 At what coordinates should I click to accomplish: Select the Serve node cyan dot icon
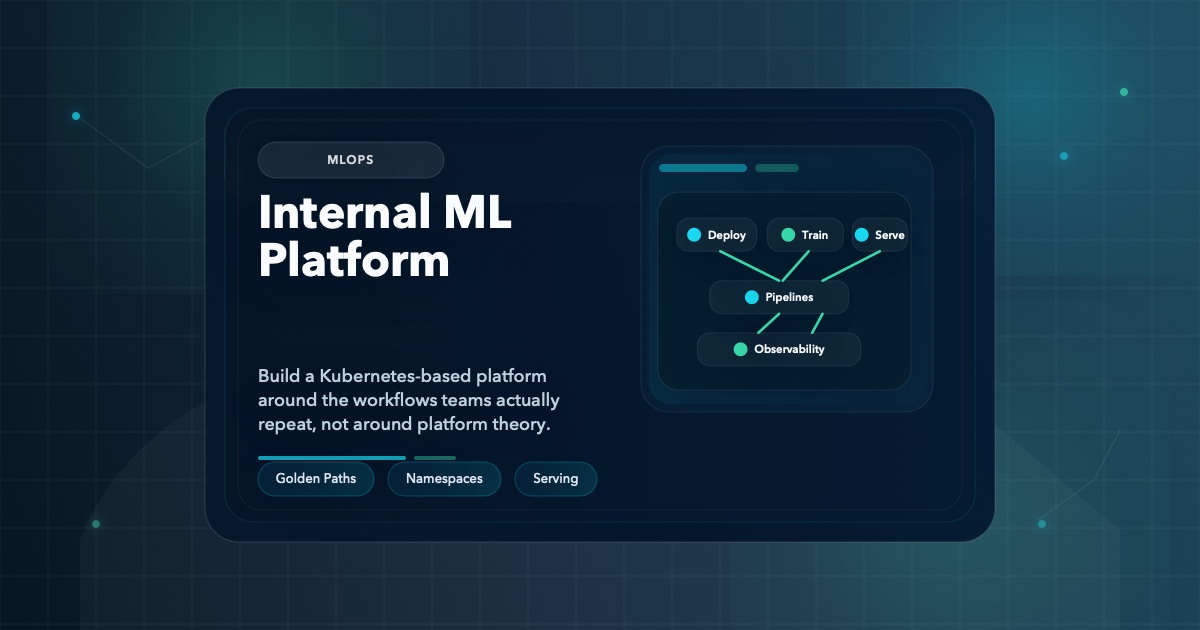click(862, 234)
